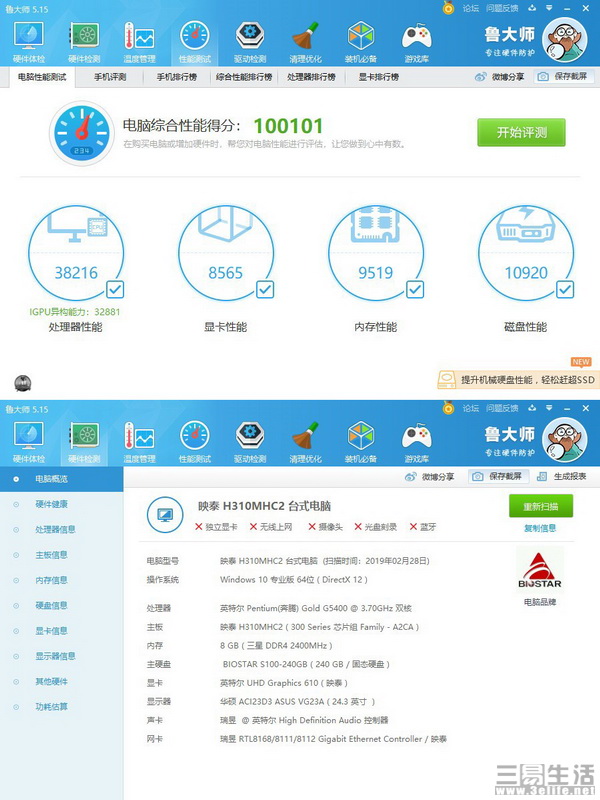600x800 pixels.
Task: Uncheck the 磁盘性能 test checkbox
Action: (x=565, y=289)
